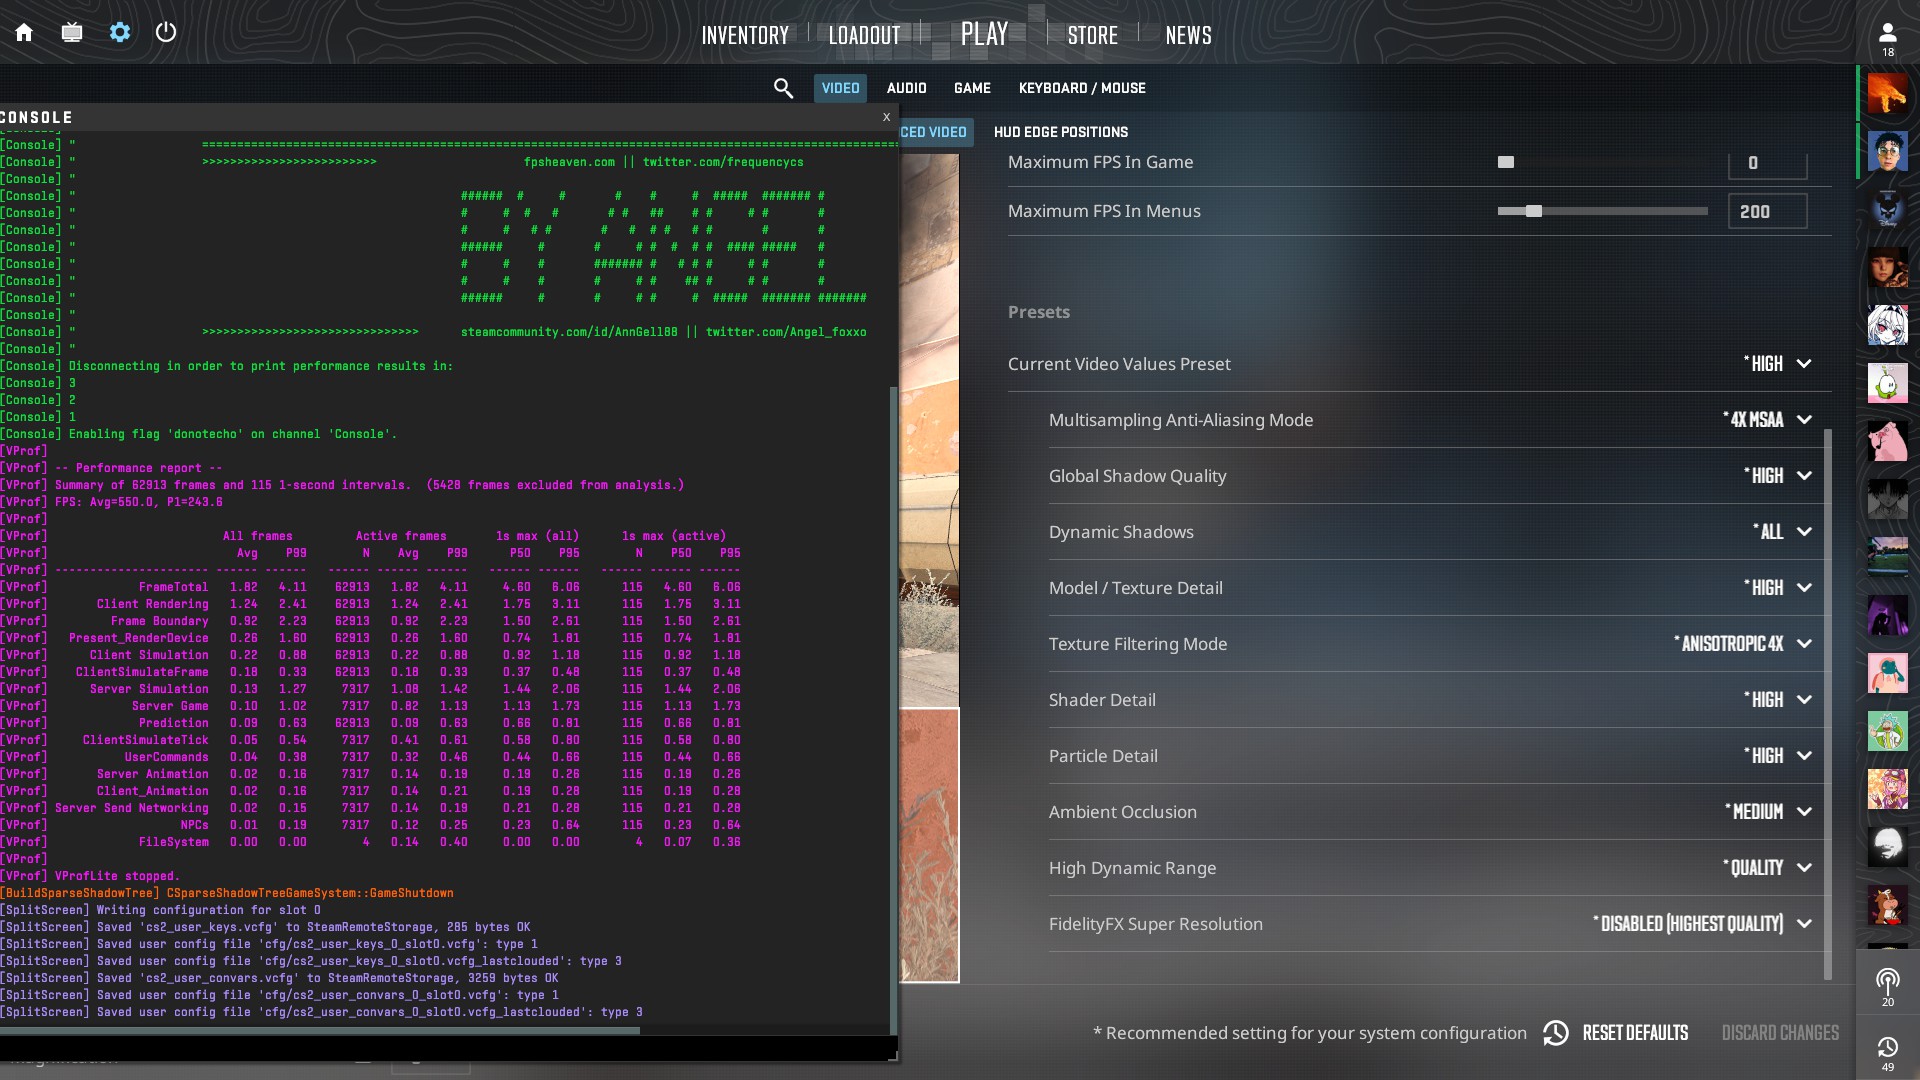Switch to the Audio settings tab
The image size is (1920, 1080).
[x=906, y=88]
